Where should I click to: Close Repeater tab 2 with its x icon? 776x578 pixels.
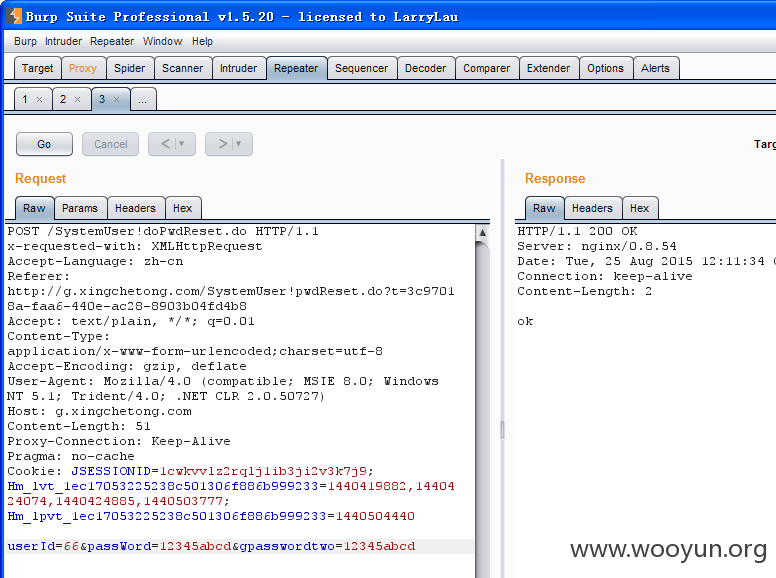click(78, 99)
